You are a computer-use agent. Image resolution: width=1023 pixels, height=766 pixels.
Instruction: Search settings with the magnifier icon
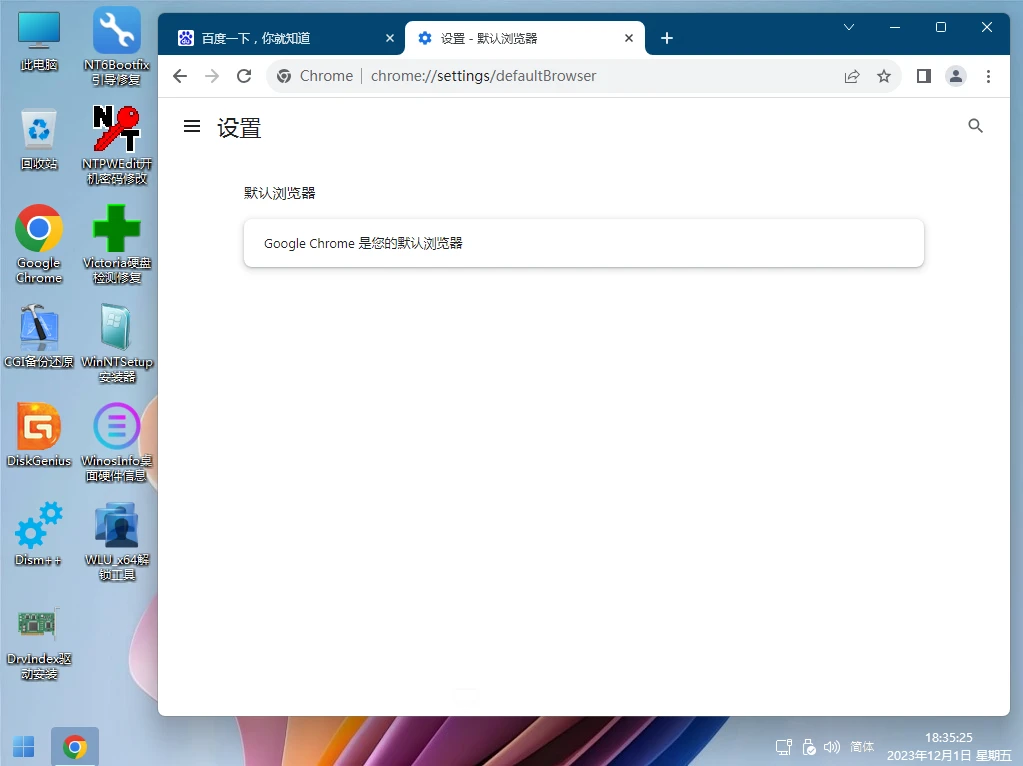[975, 126]
